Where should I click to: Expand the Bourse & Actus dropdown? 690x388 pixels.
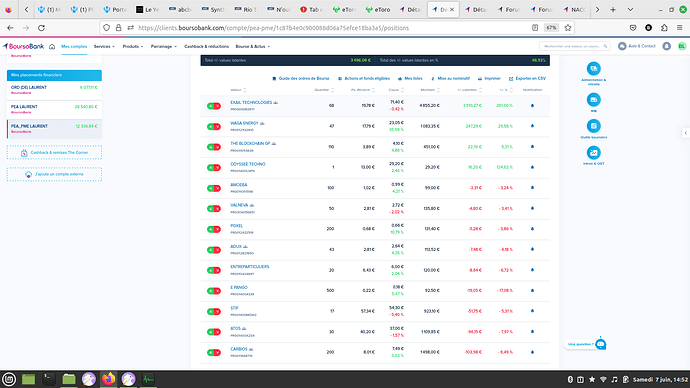coord(253,47)
